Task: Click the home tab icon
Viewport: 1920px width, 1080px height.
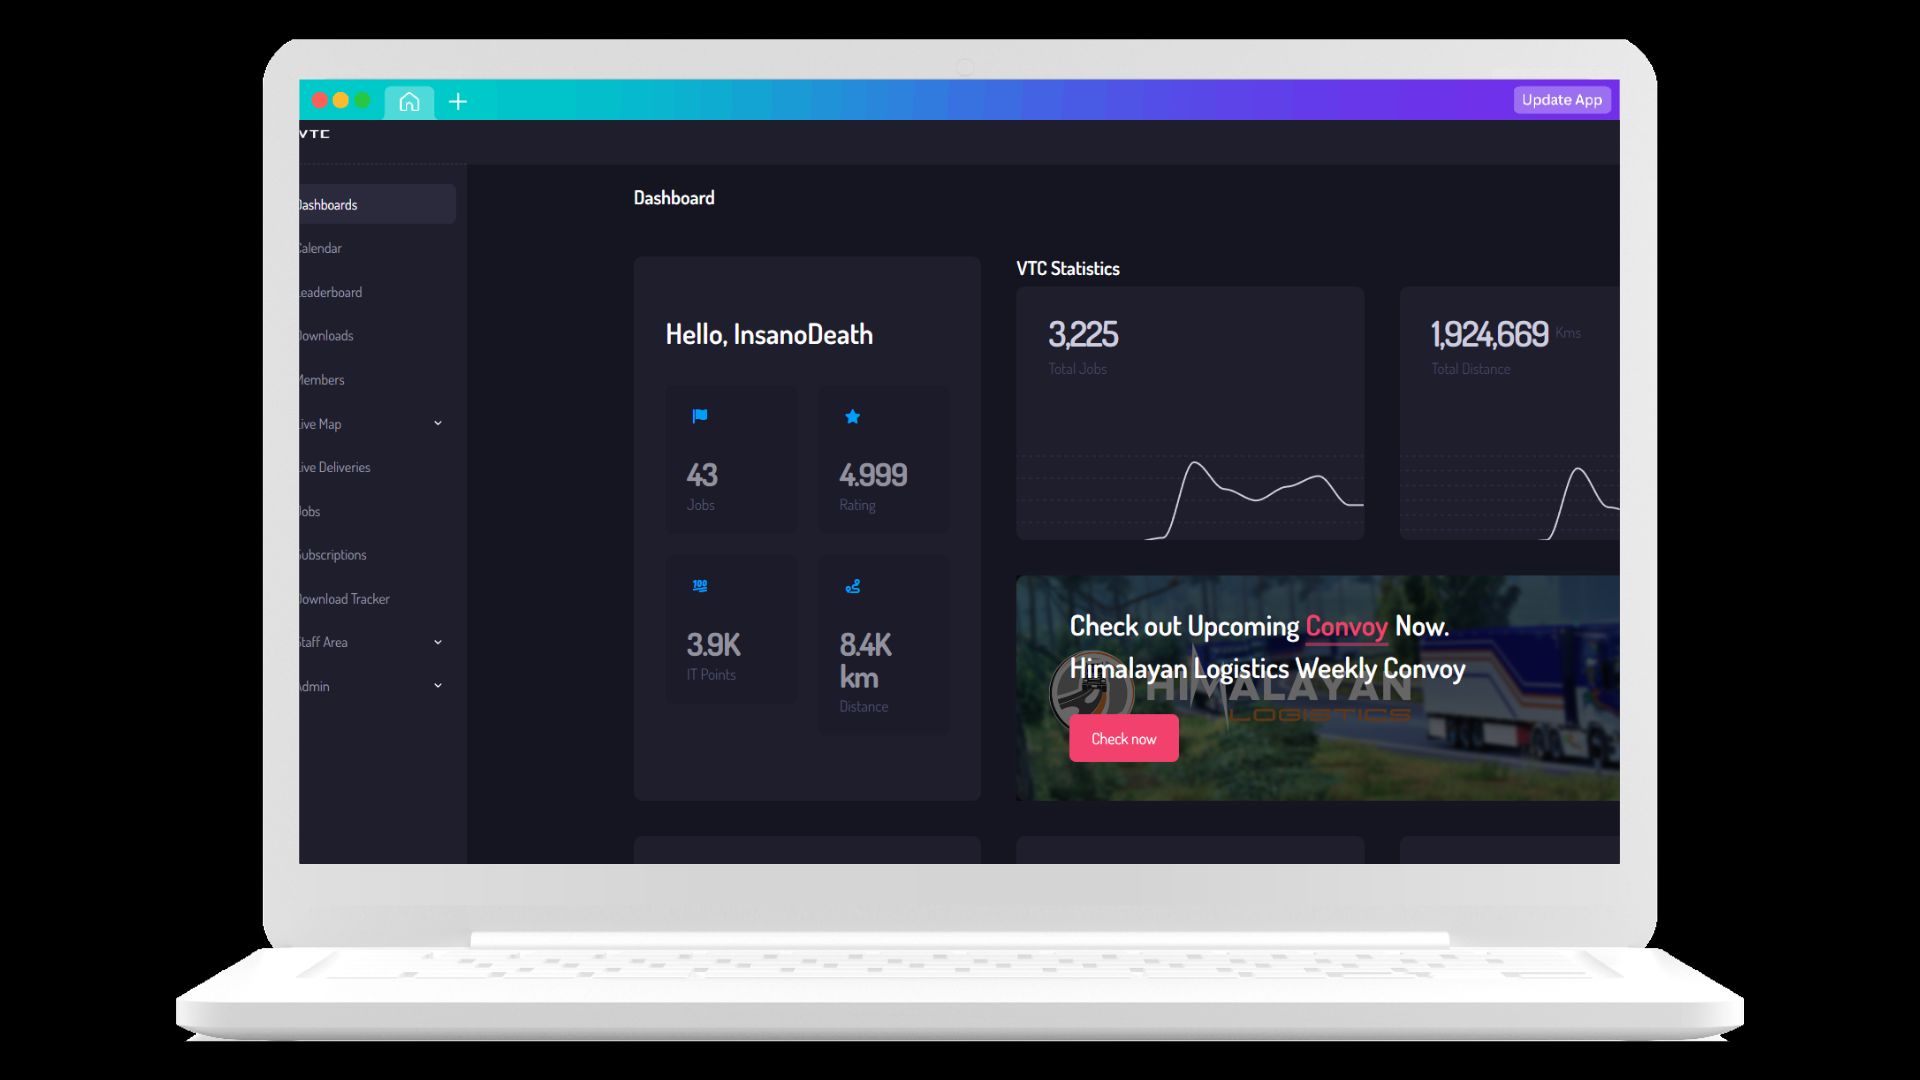Action: coord(409,101)
